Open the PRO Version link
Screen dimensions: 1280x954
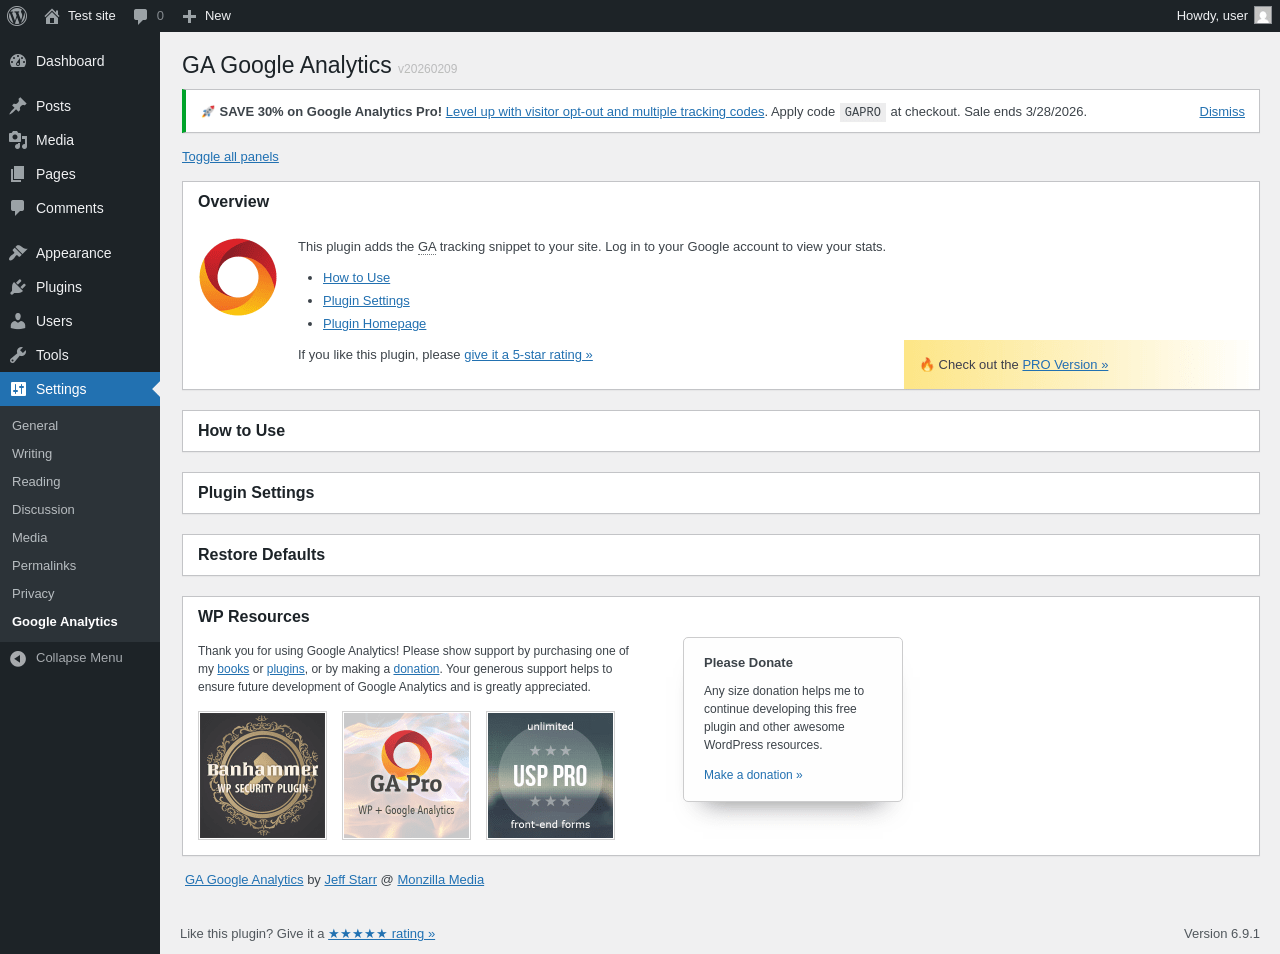click(x=1064, y=365)
